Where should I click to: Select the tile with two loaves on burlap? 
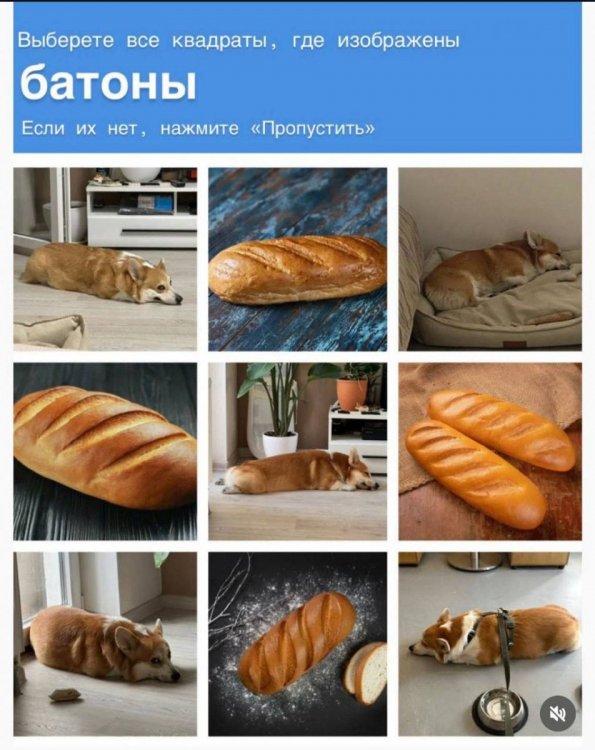[x=490, y=451]
